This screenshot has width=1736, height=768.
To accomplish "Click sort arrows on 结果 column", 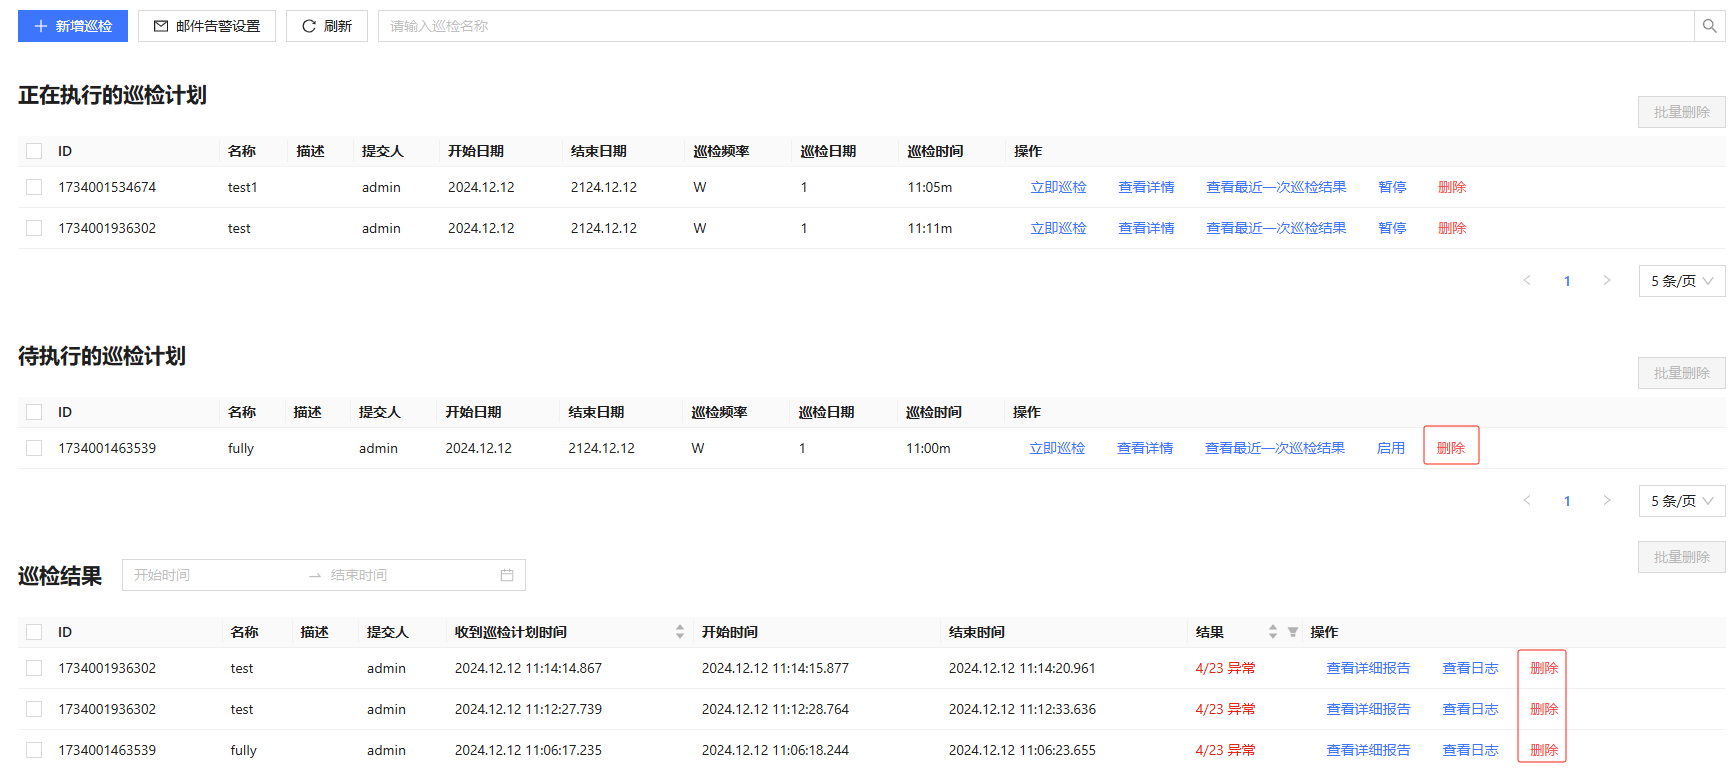I will [1273, 632].
